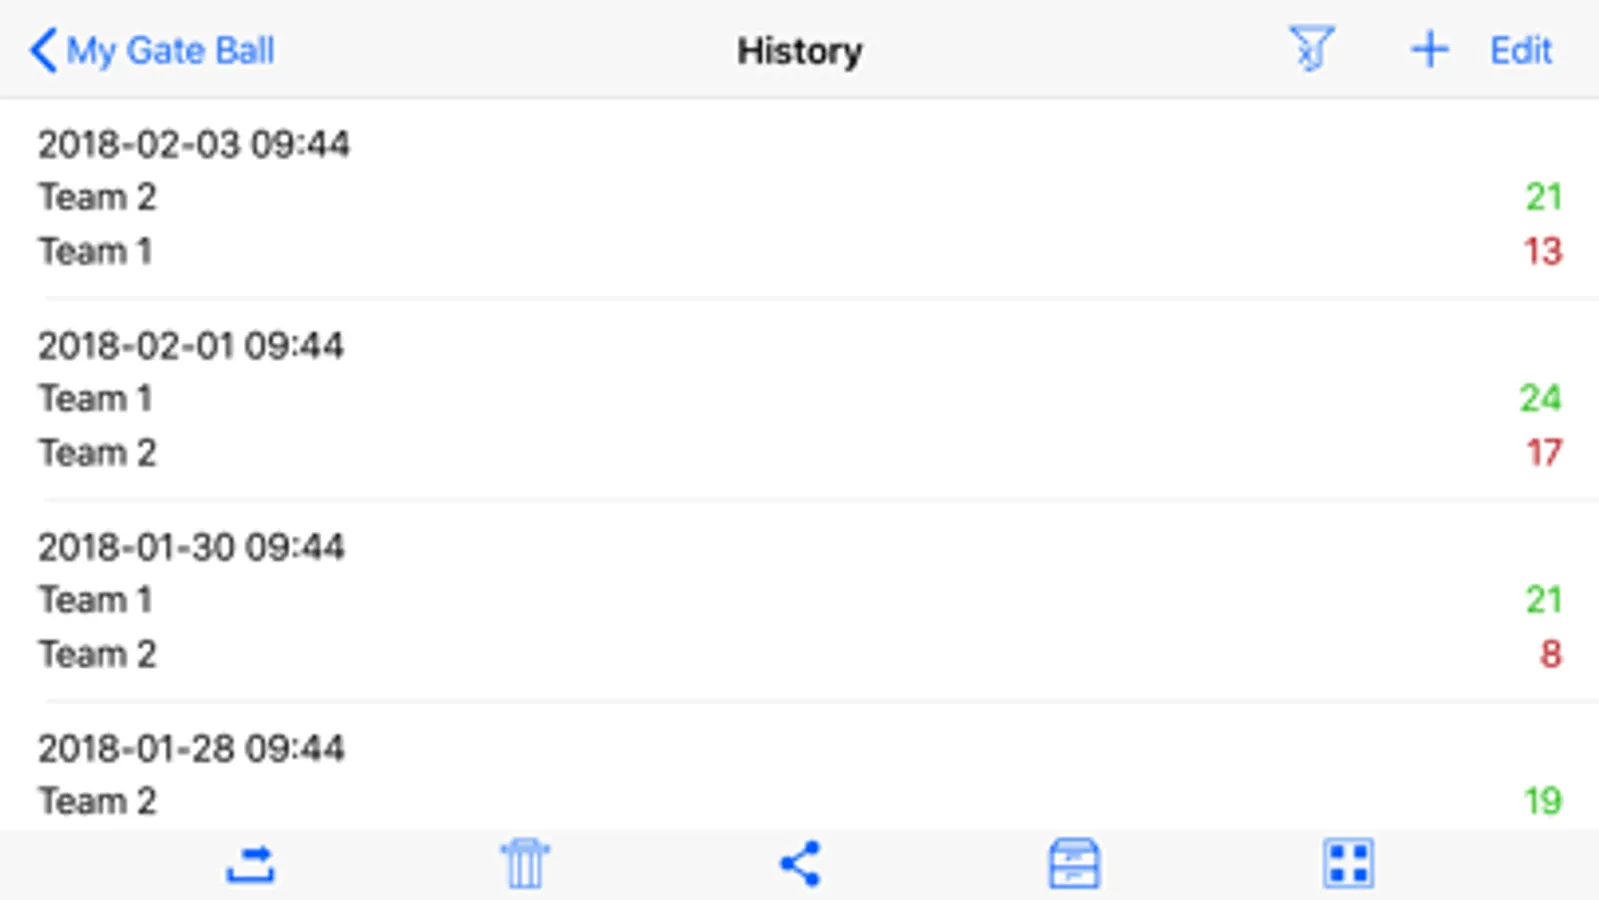Tap the transfer arrows icon in bottom toolbar
This screenshot has height=900, width=1599.
(x=250, y=864)
